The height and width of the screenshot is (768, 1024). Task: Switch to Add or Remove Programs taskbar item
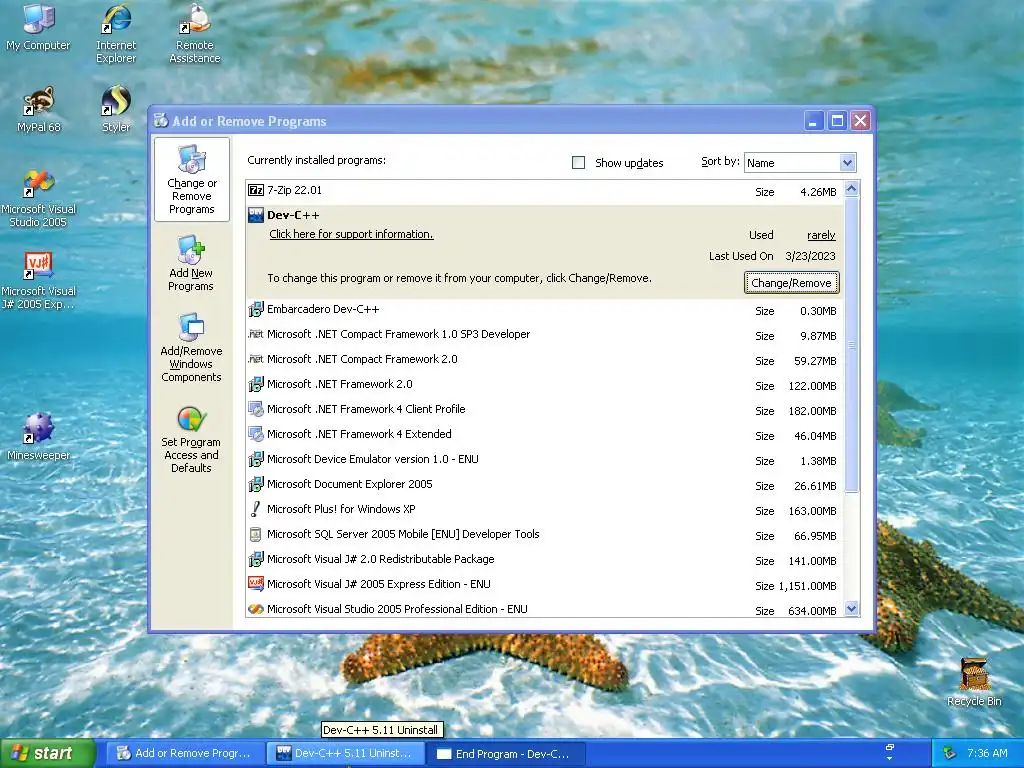coord(184,754)
